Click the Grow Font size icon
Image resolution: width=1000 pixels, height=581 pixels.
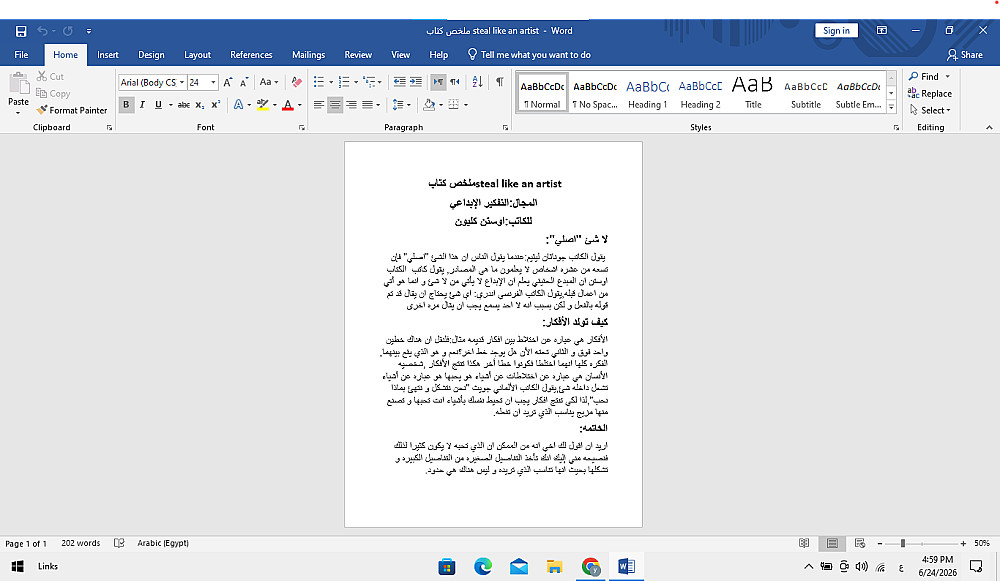[228, 82]
